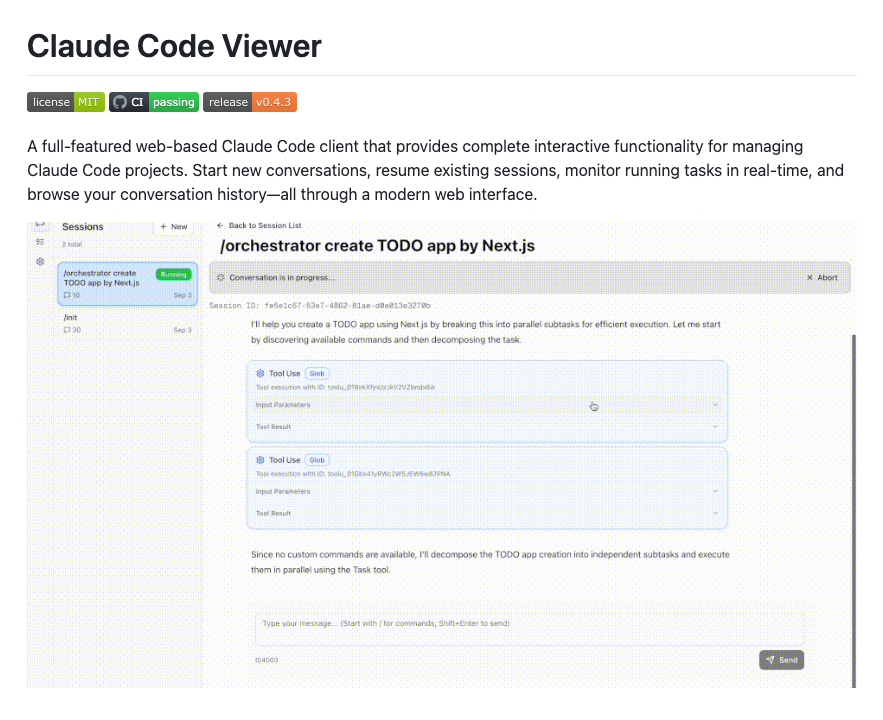Click the back arrow icon
The image size is (883, 720).
[220, 225]
